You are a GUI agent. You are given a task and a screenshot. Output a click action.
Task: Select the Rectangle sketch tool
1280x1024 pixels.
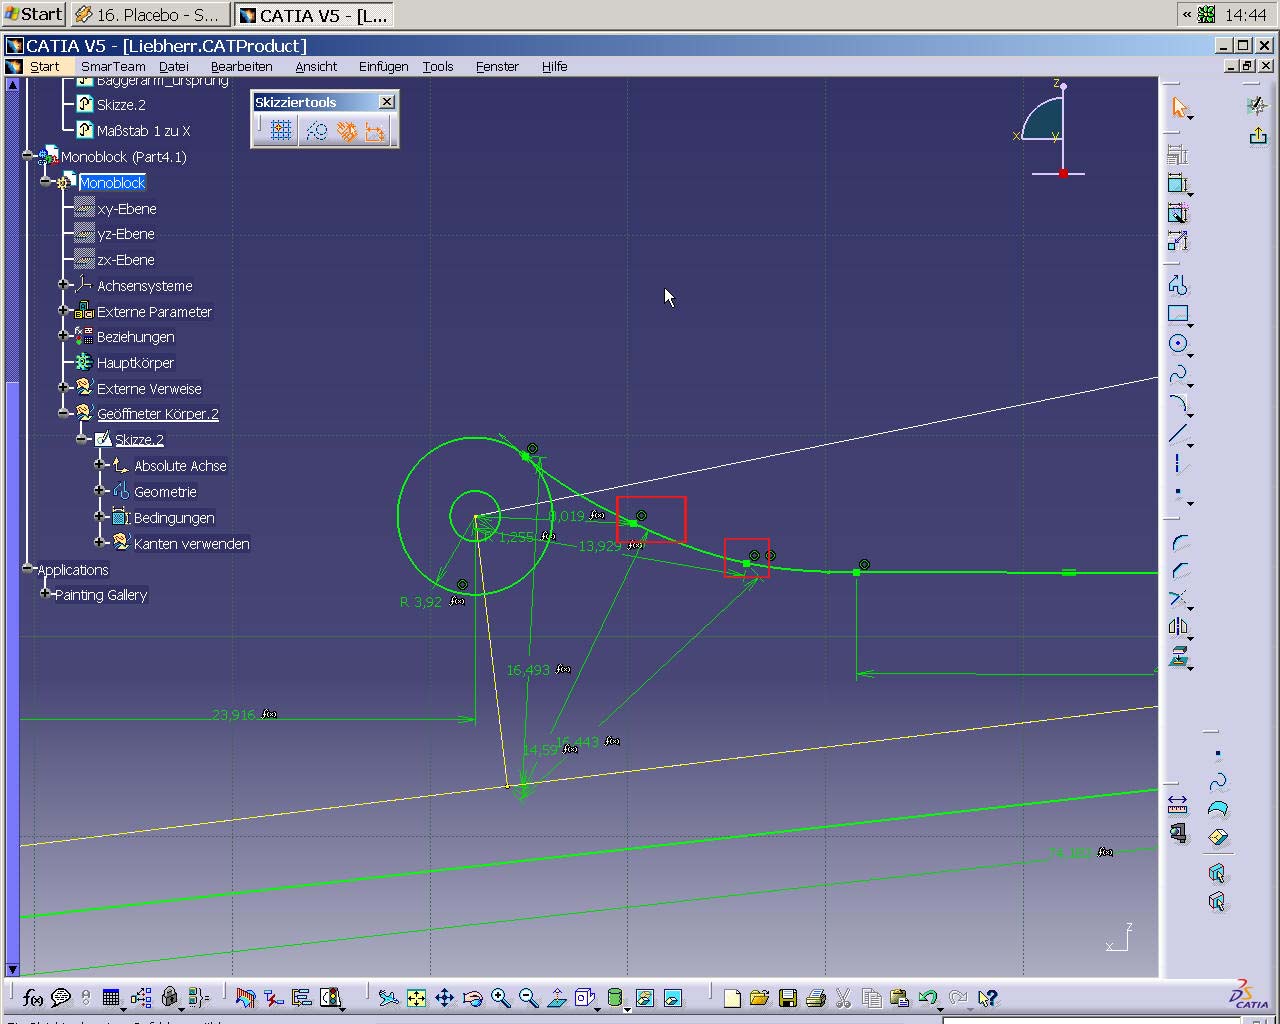click(1178, 314)
